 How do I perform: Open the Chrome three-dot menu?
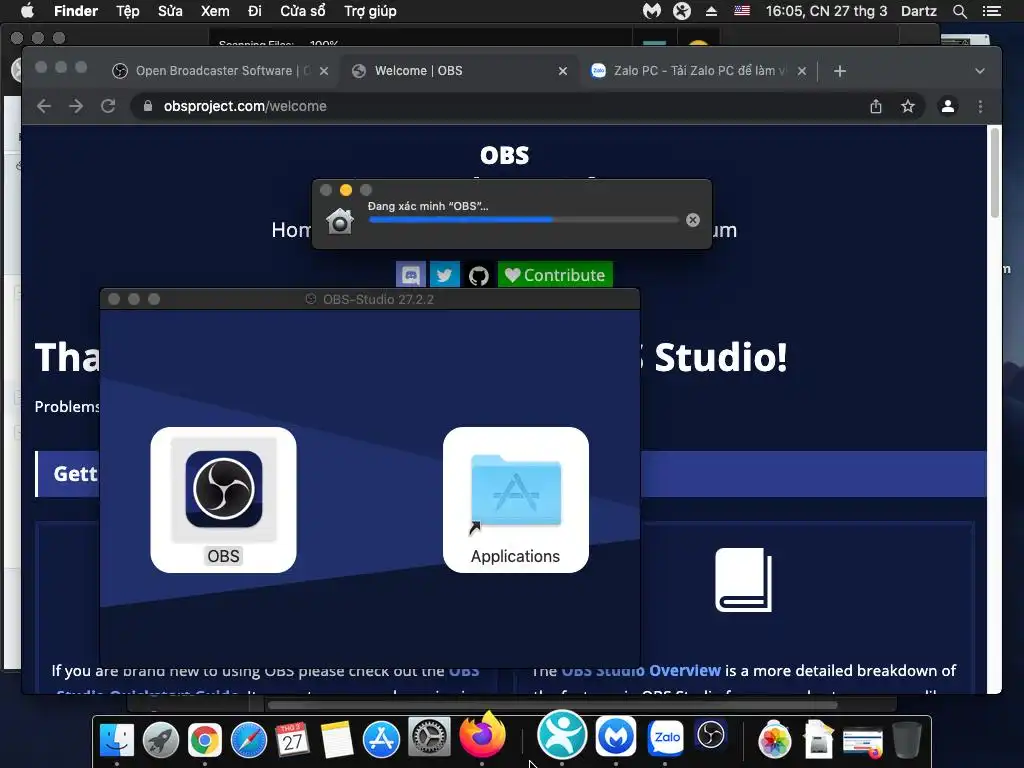(x=980, y=106)
